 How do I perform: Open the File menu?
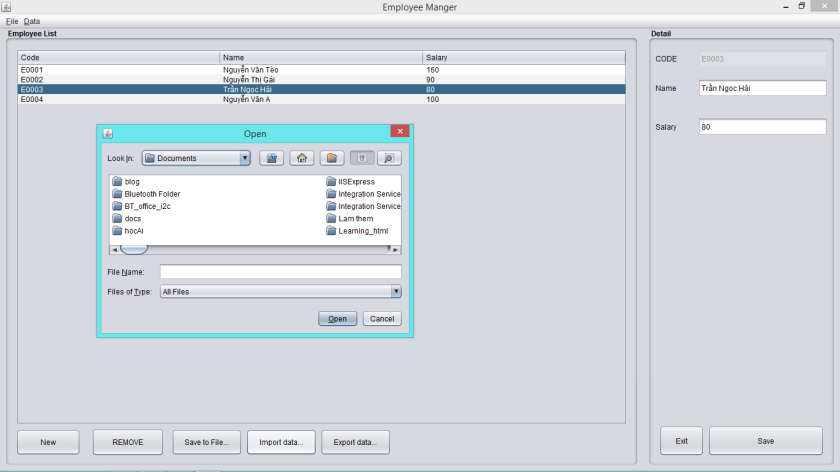12,21
